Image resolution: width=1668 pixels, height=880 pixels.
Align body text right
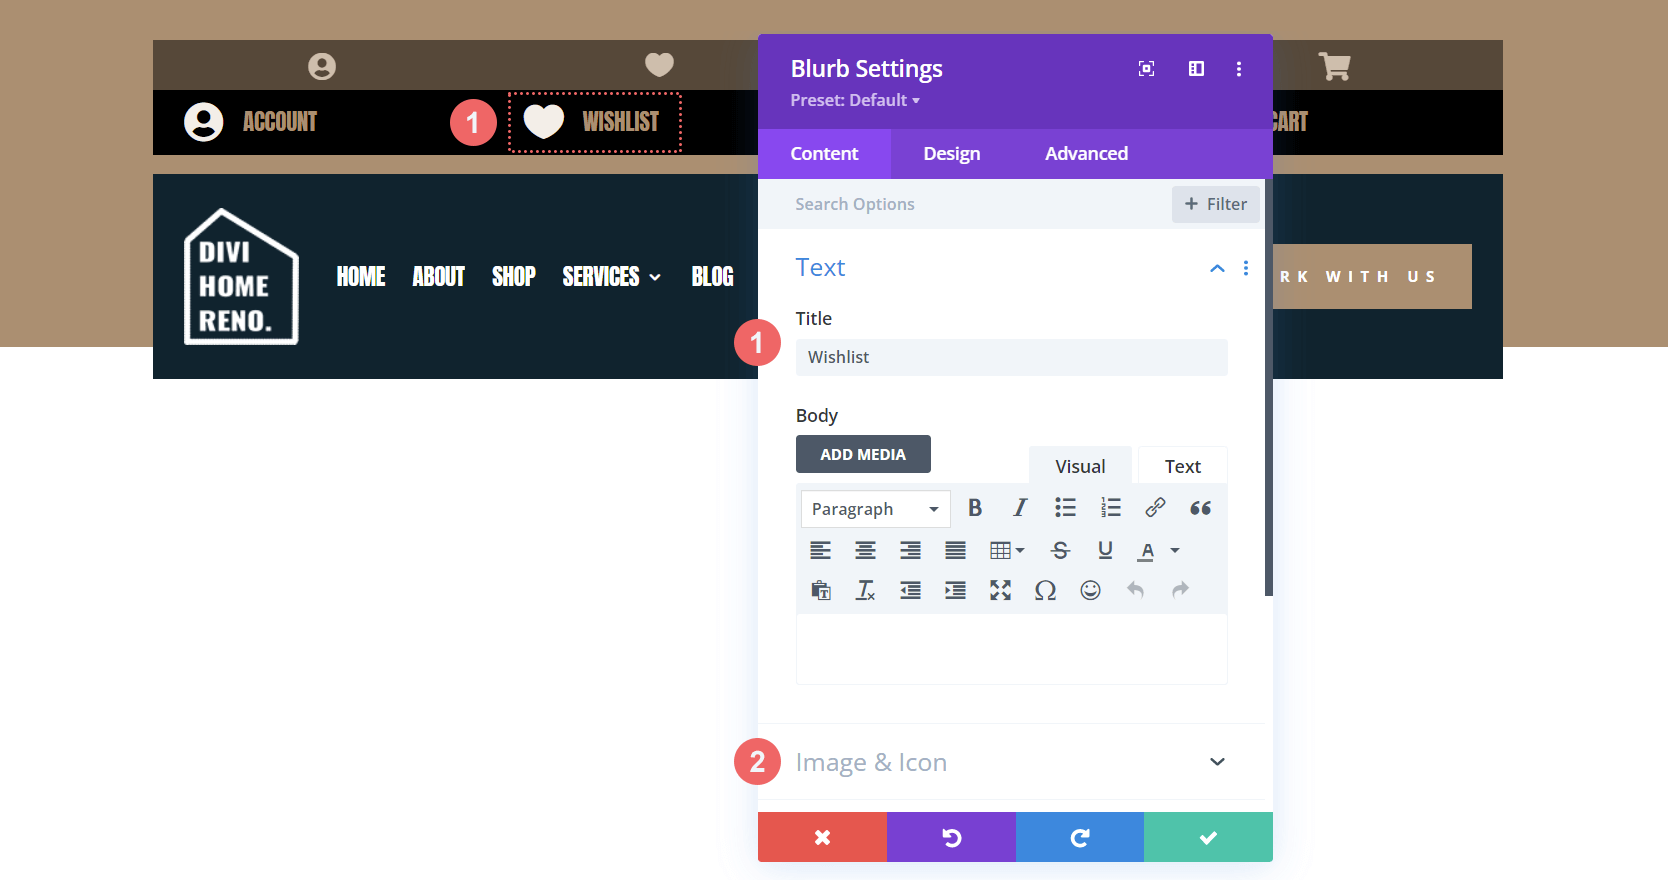(x=910, y=550)
